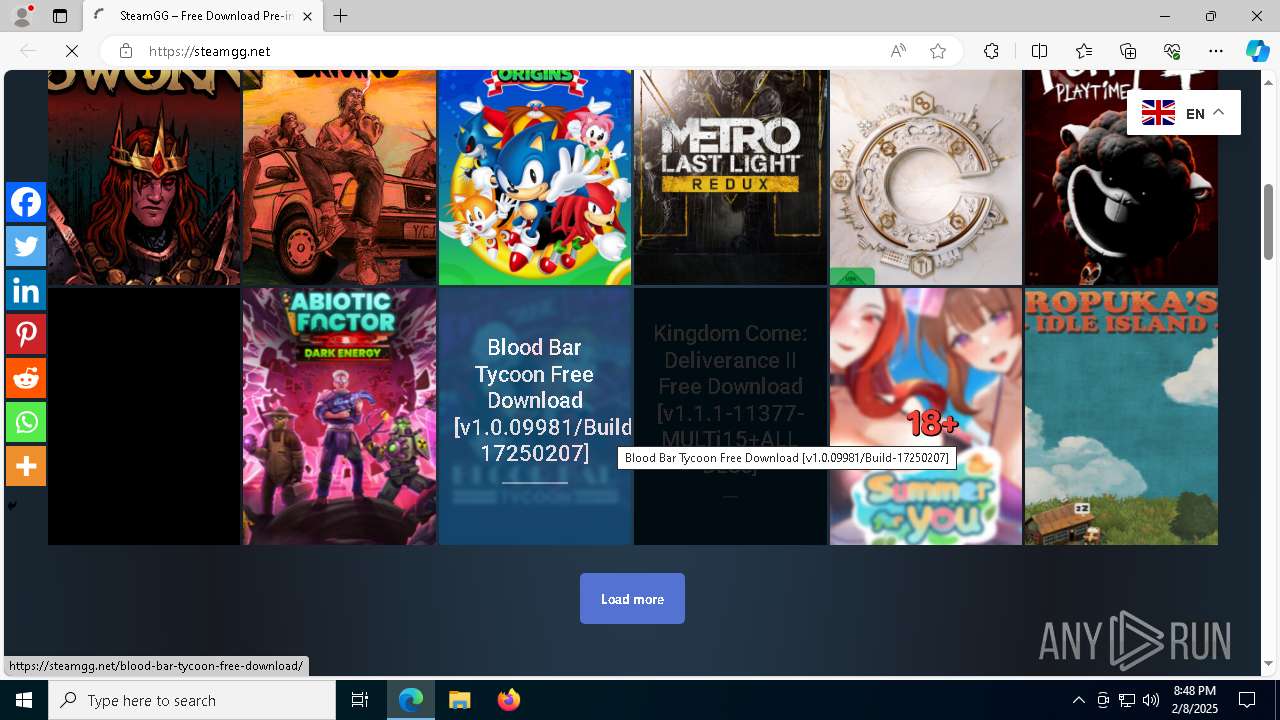Open Settings and more ellipsis menu
Image resolution: width=1280 pixels, height=720 pixels.
click(1216, 51)
